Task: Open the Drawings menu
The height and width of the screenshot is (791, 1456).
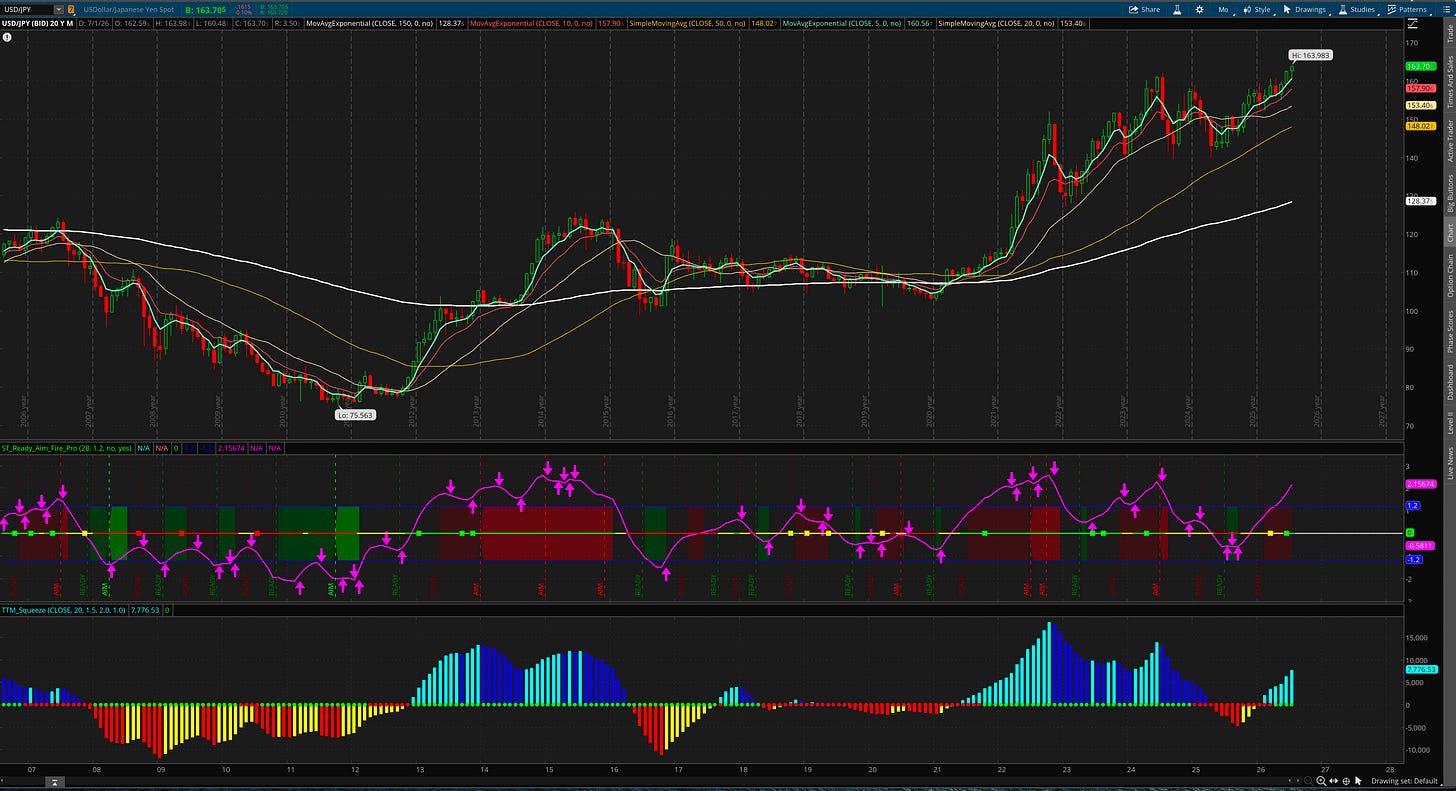Action: [1304, 9]
